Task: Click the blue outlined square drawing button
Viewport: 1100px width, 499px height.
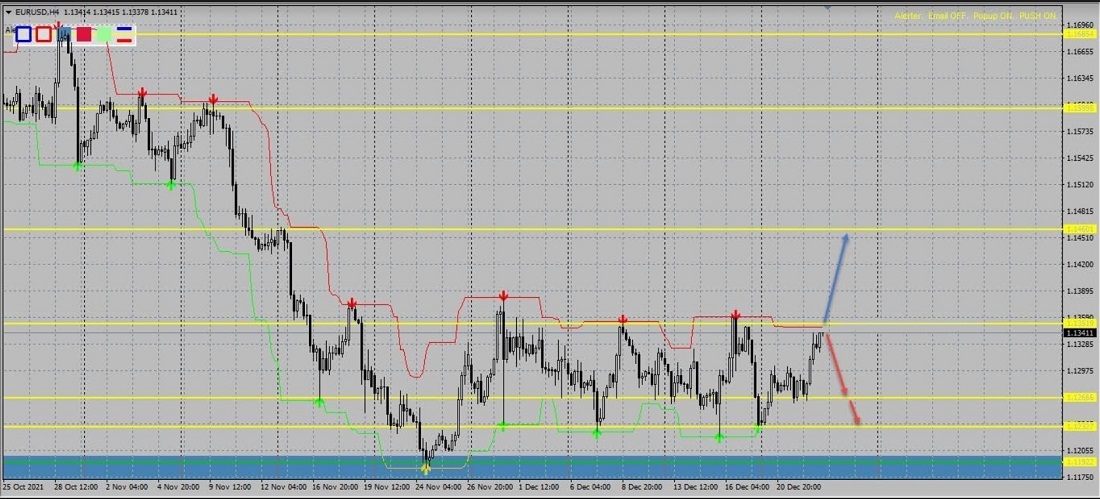Action: coord(23,34)
